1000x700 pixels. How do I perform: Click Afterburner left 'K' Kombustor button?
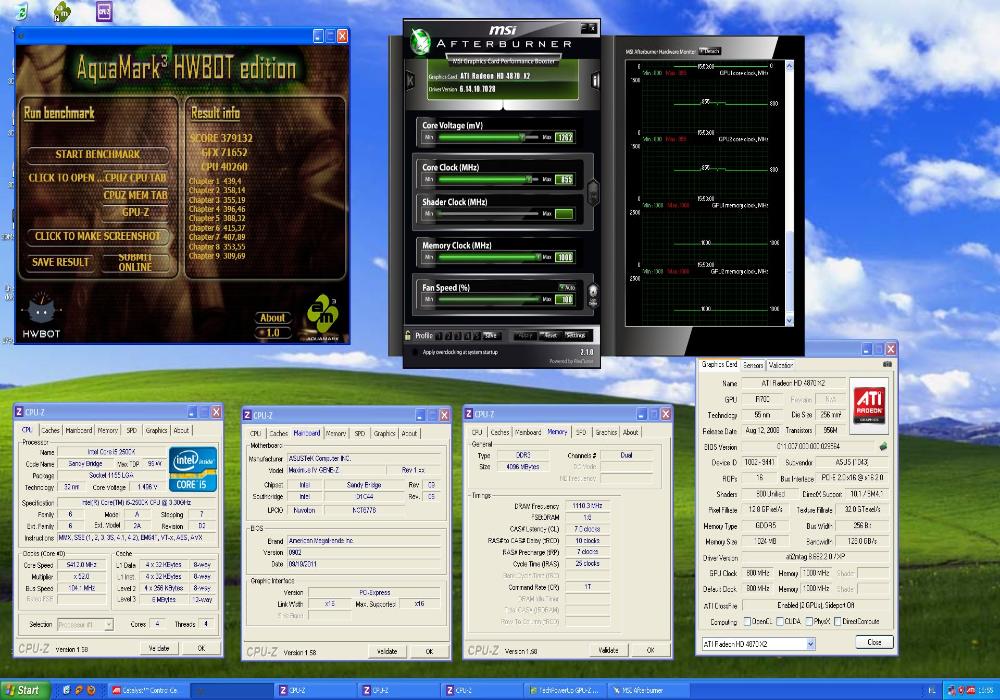coord(410,80)
